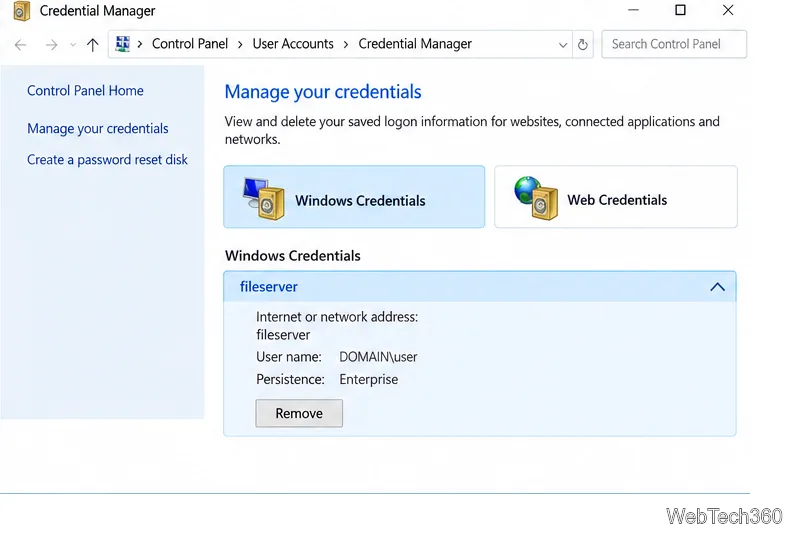
Task: Click the Control Panel icon in address bar
Action: click(x=122, y=44)
